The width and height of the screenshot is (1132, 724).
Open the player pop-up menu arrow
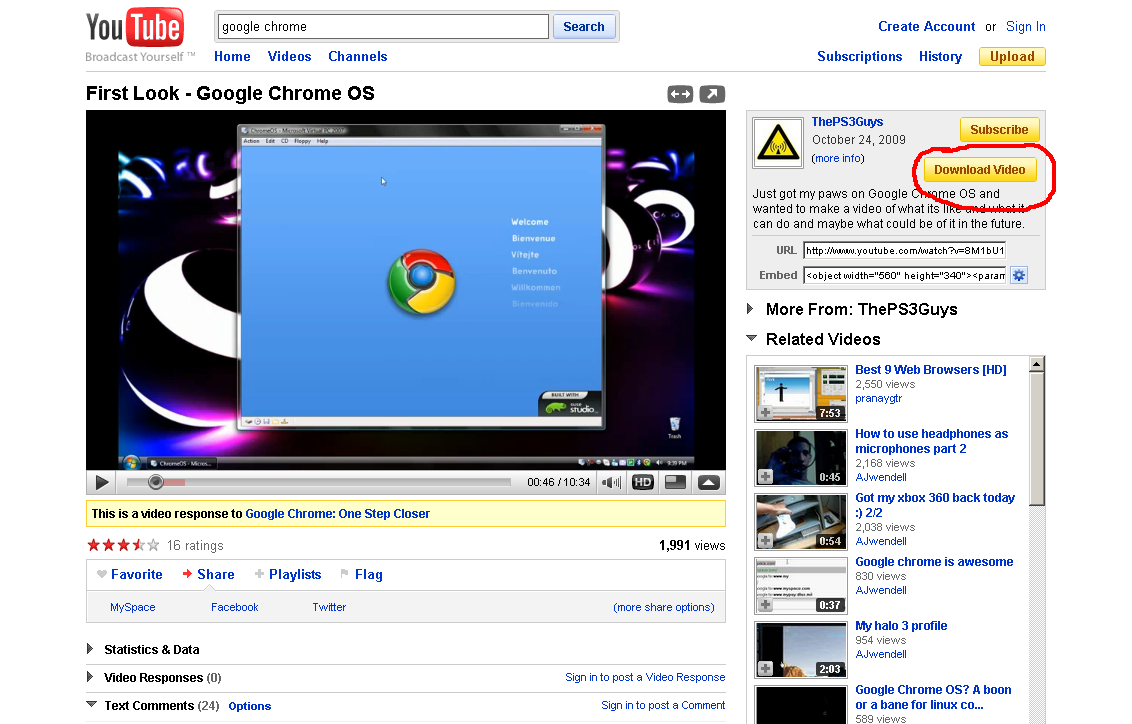tap(708, 482)
